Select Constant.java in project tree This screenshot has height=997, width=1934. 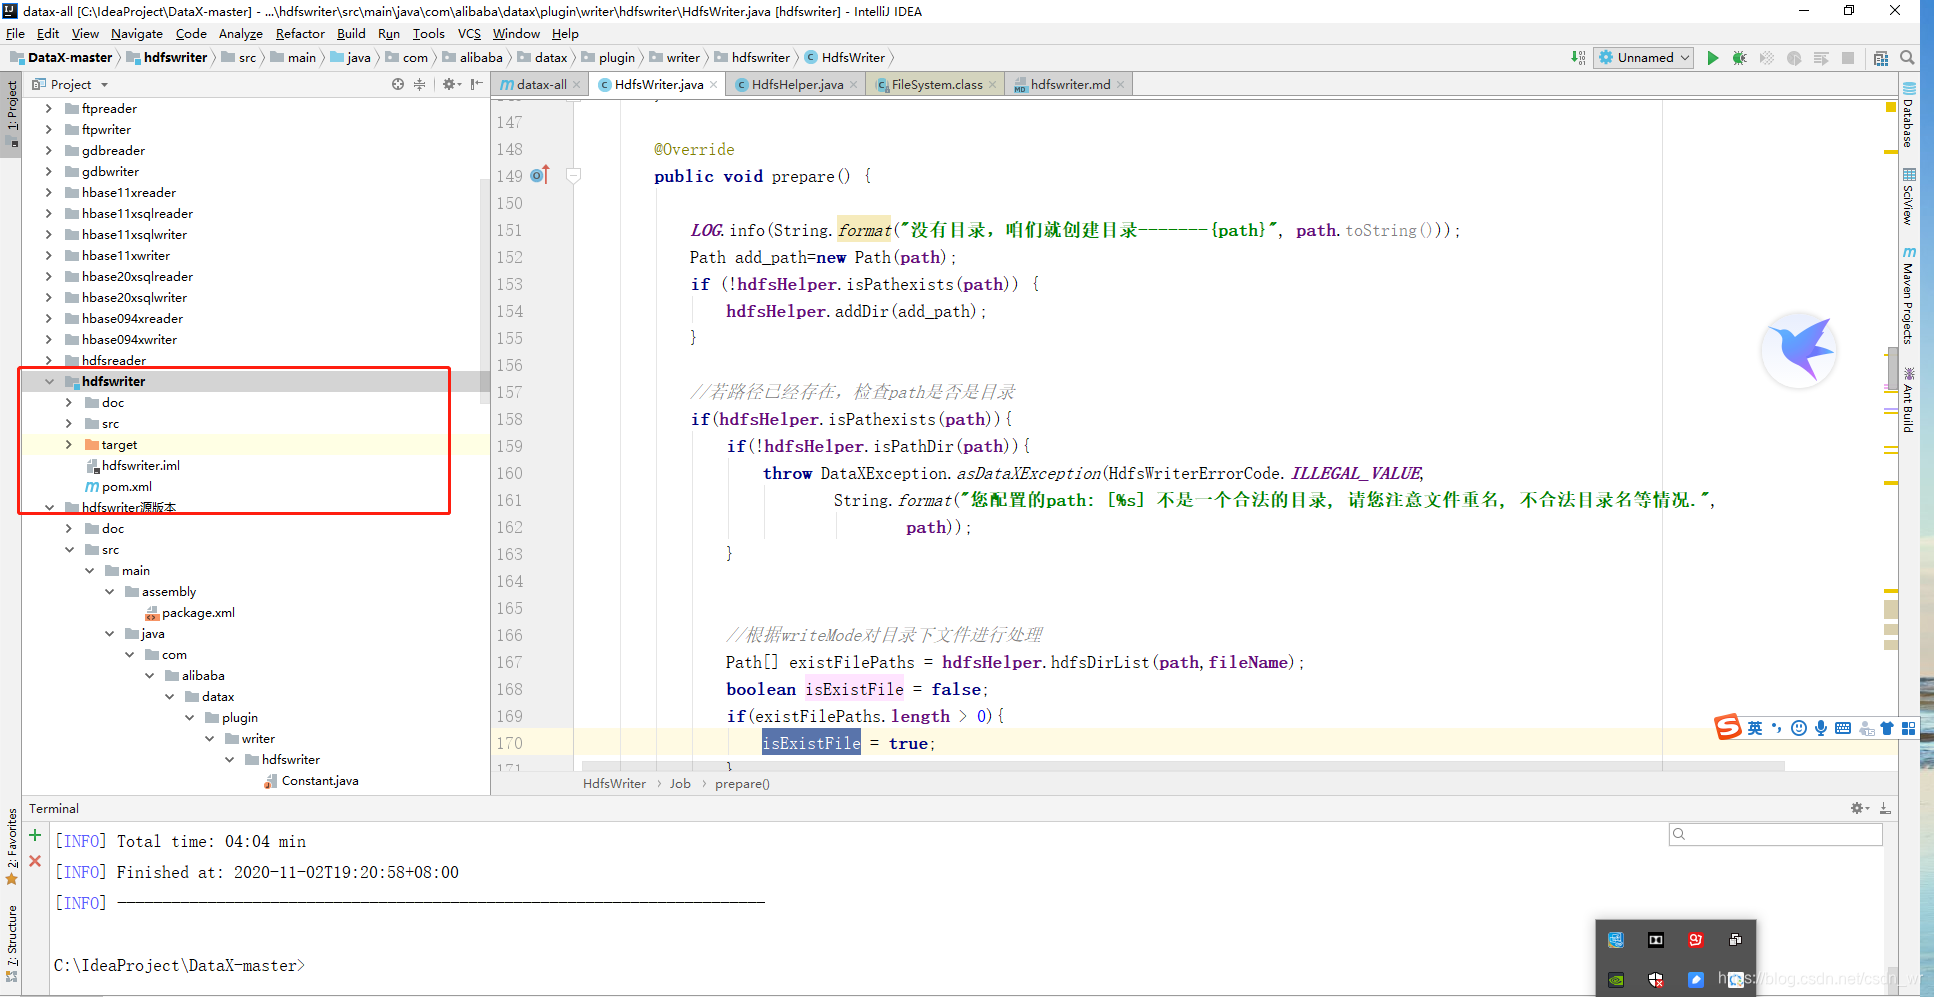(x=310, y=780)
